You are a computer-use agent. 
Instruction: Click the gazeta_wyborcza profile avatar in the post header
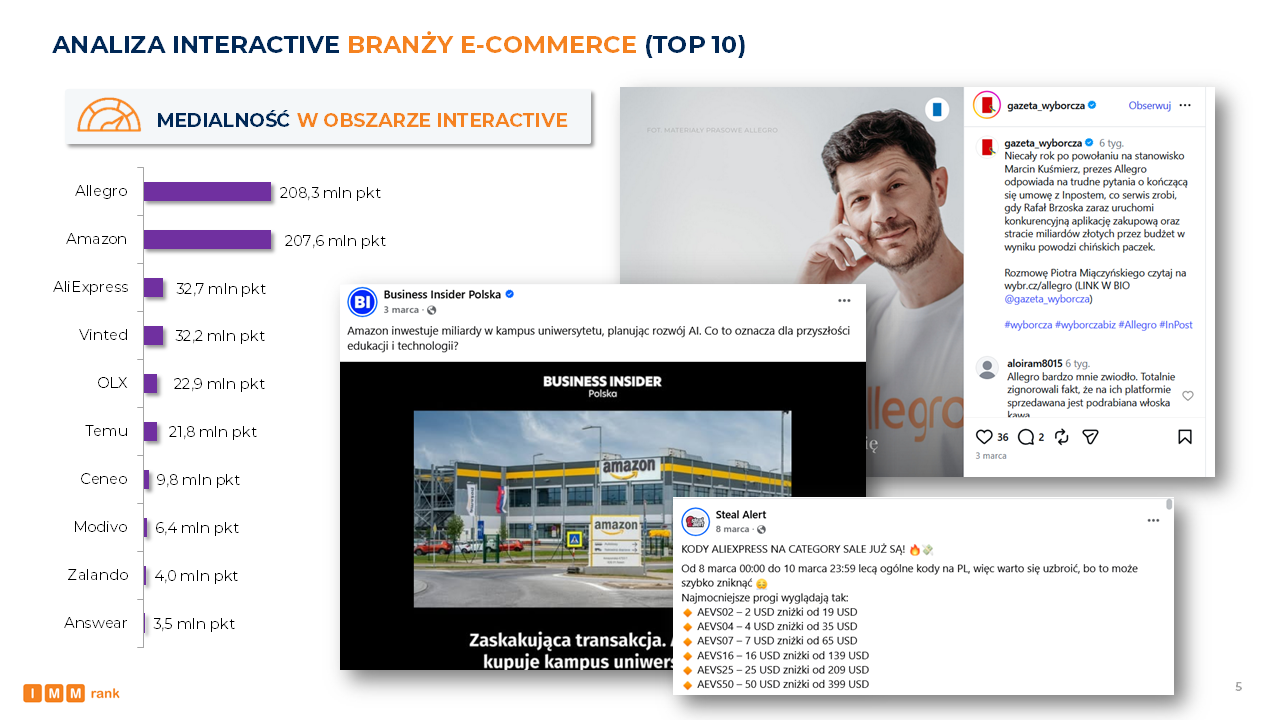(988, 105)
